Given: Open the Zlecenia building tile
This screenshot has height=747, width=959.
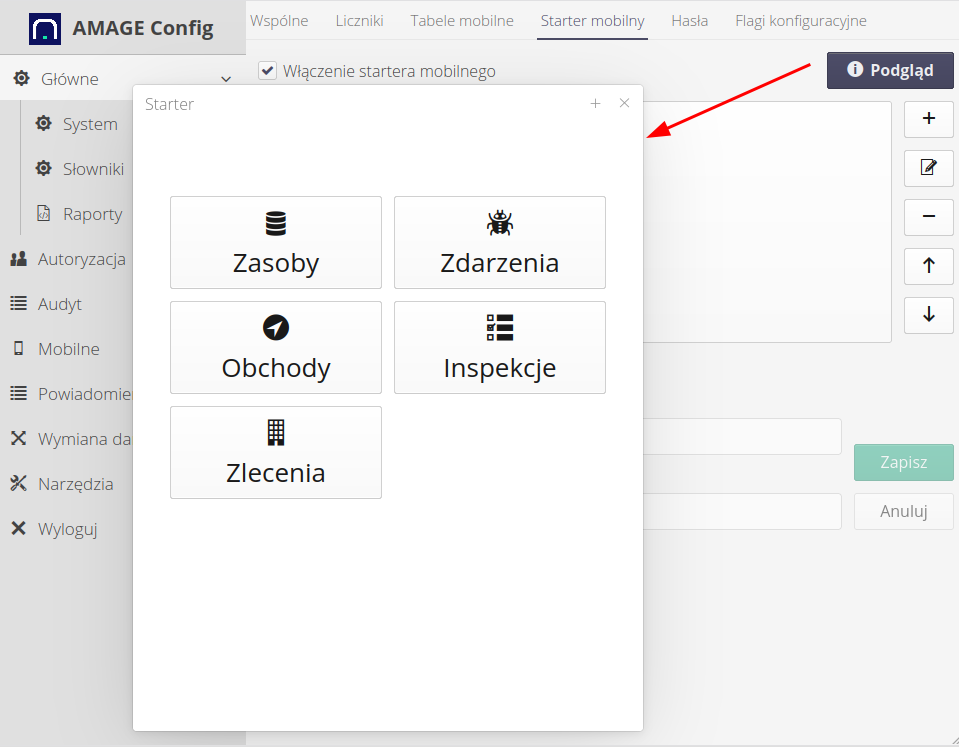Looking at the screenshot, I should tap(276, 453).
